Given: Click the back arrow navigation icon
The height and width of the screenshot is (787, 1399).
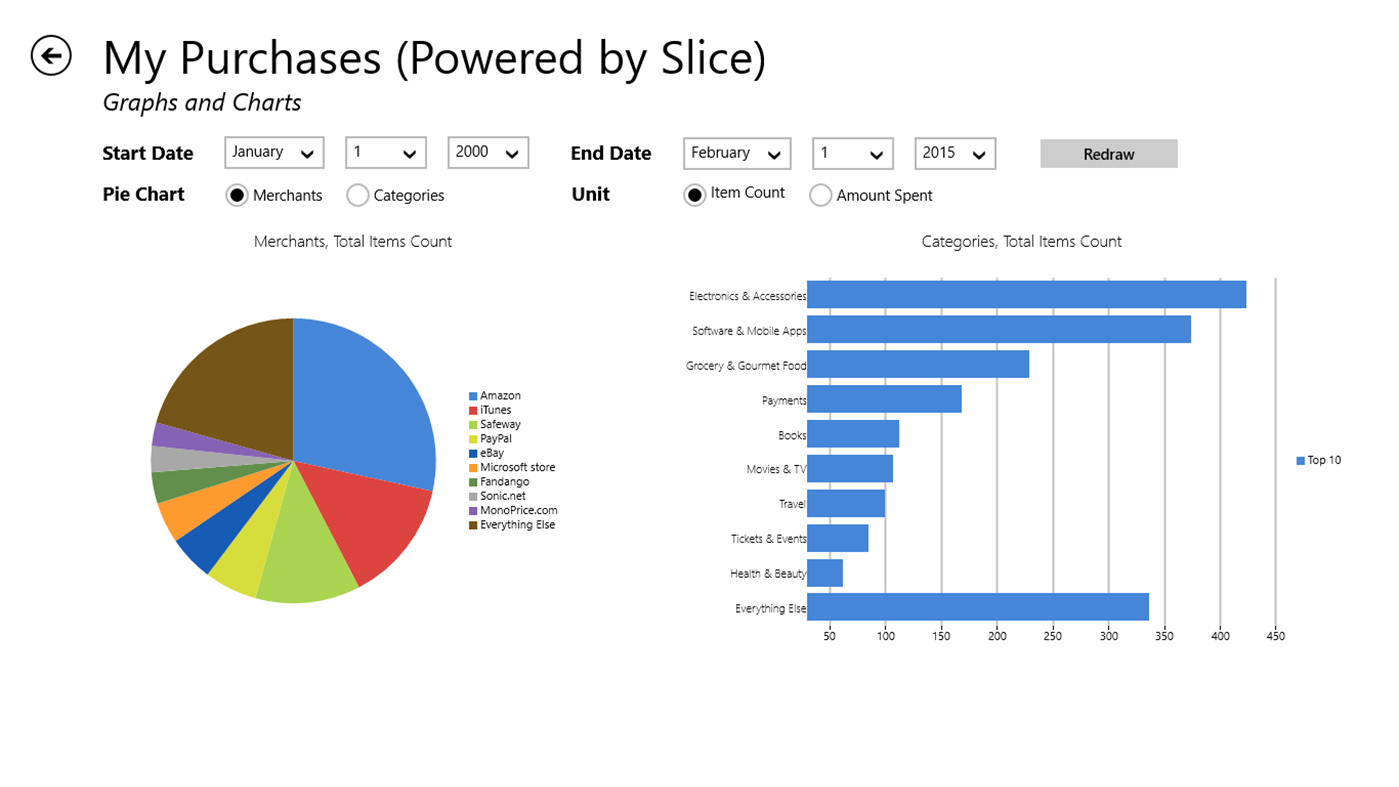Looking at the screenshot, I should point(49,56).
